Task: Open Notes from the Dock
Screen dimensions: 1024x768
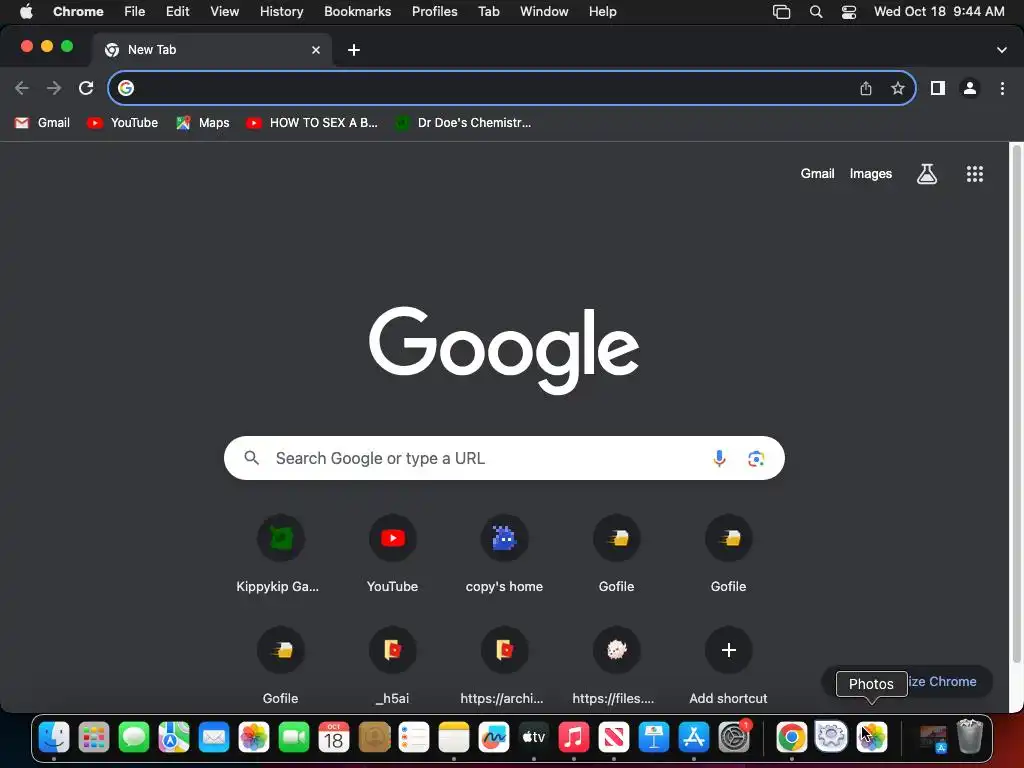Action: 454,737
